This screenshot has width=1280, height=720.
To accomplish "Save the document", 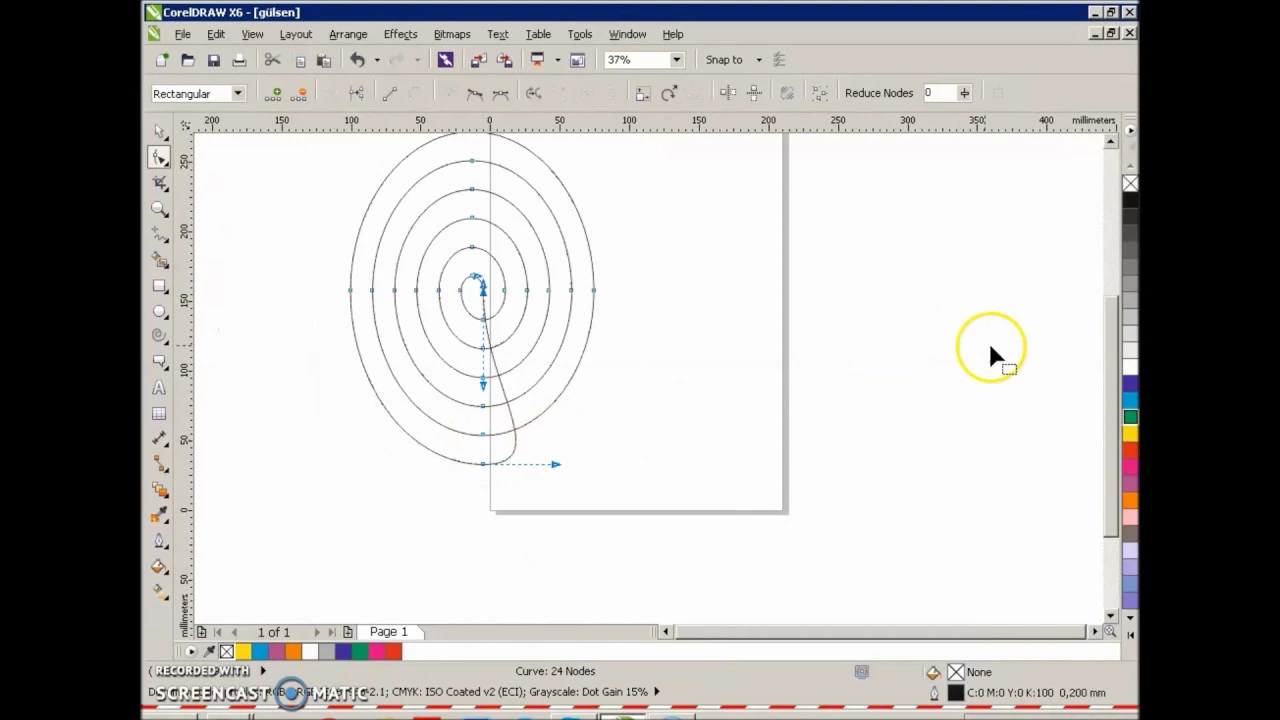I will click(213, 60).
